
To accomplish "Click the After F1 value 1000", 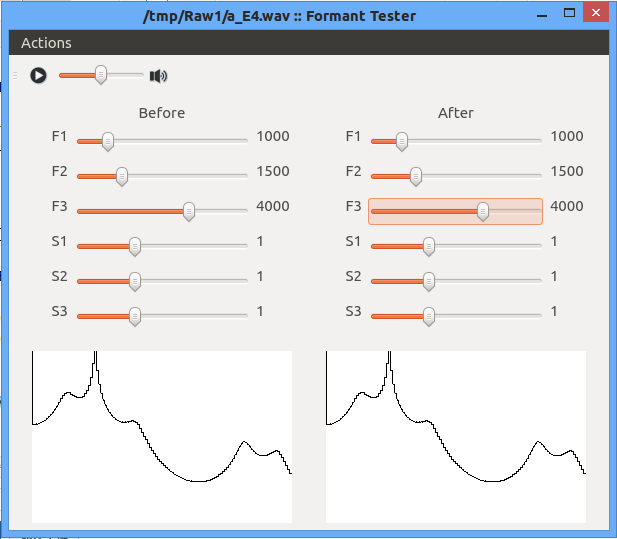I will pos(567,136).
